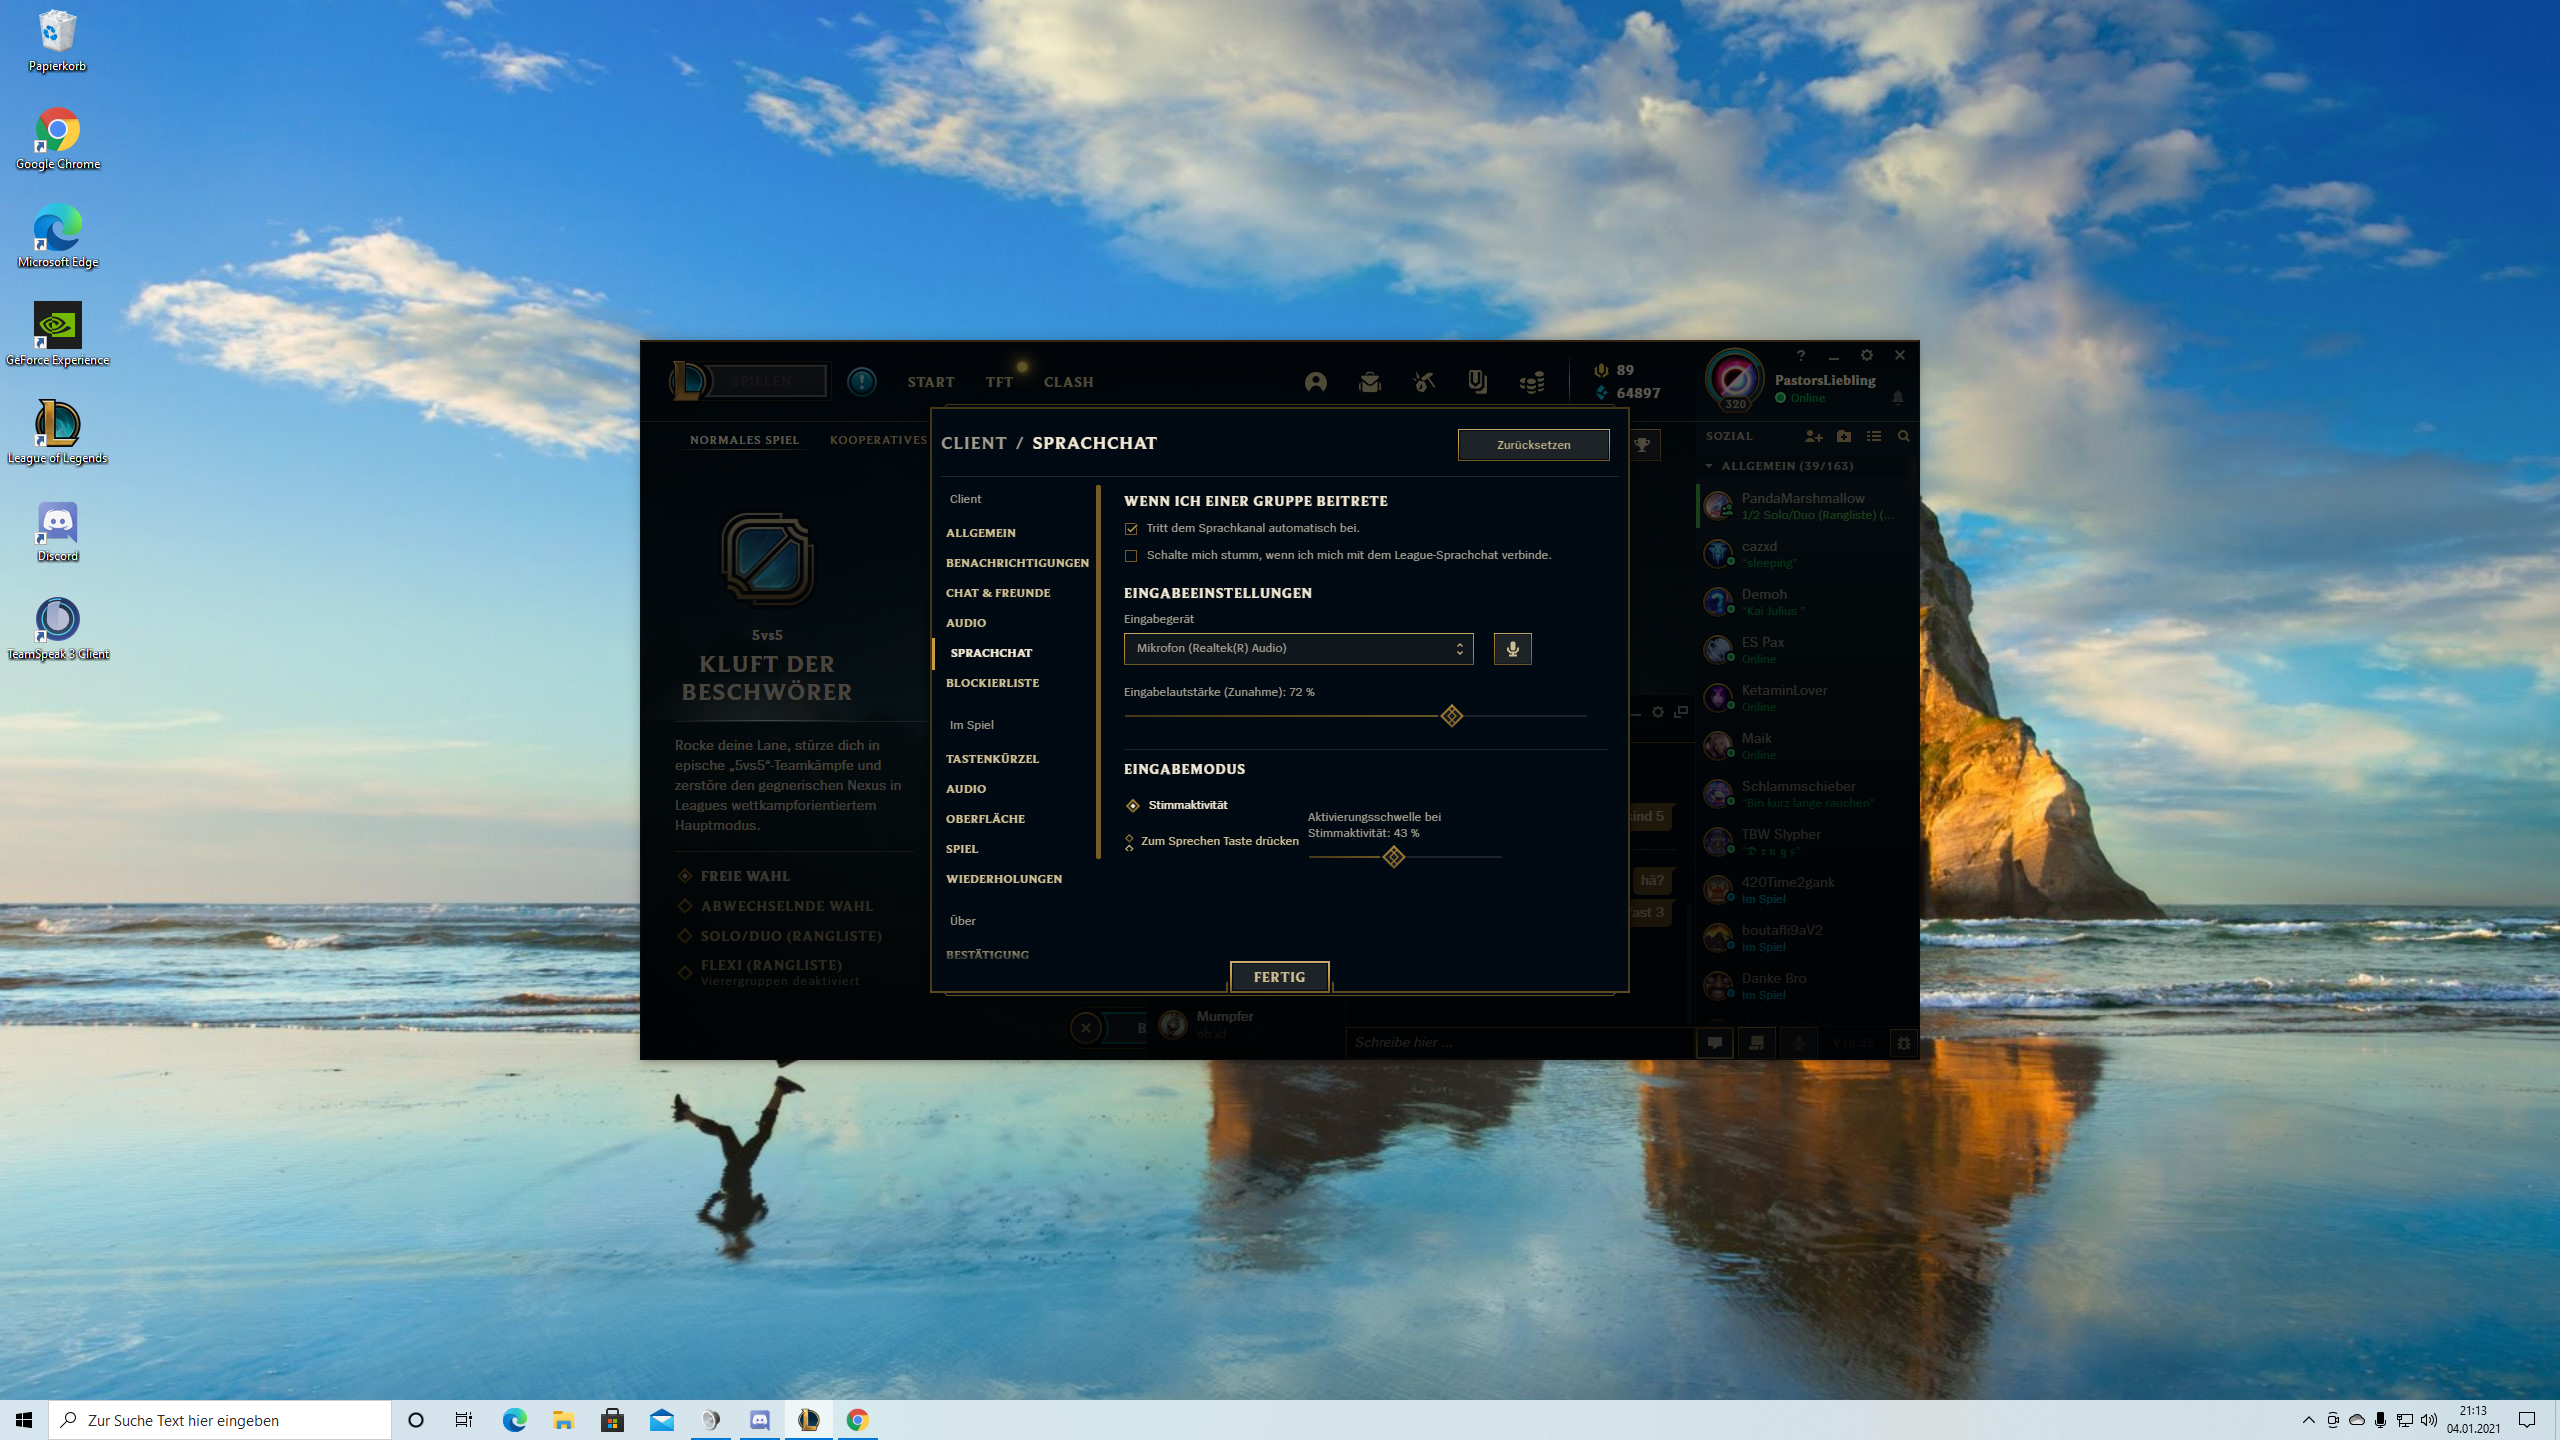The image size is (2560, 1440).
Task: Open the TASTENKÜRZEL settings section
Action: click(x=992, y=759)
